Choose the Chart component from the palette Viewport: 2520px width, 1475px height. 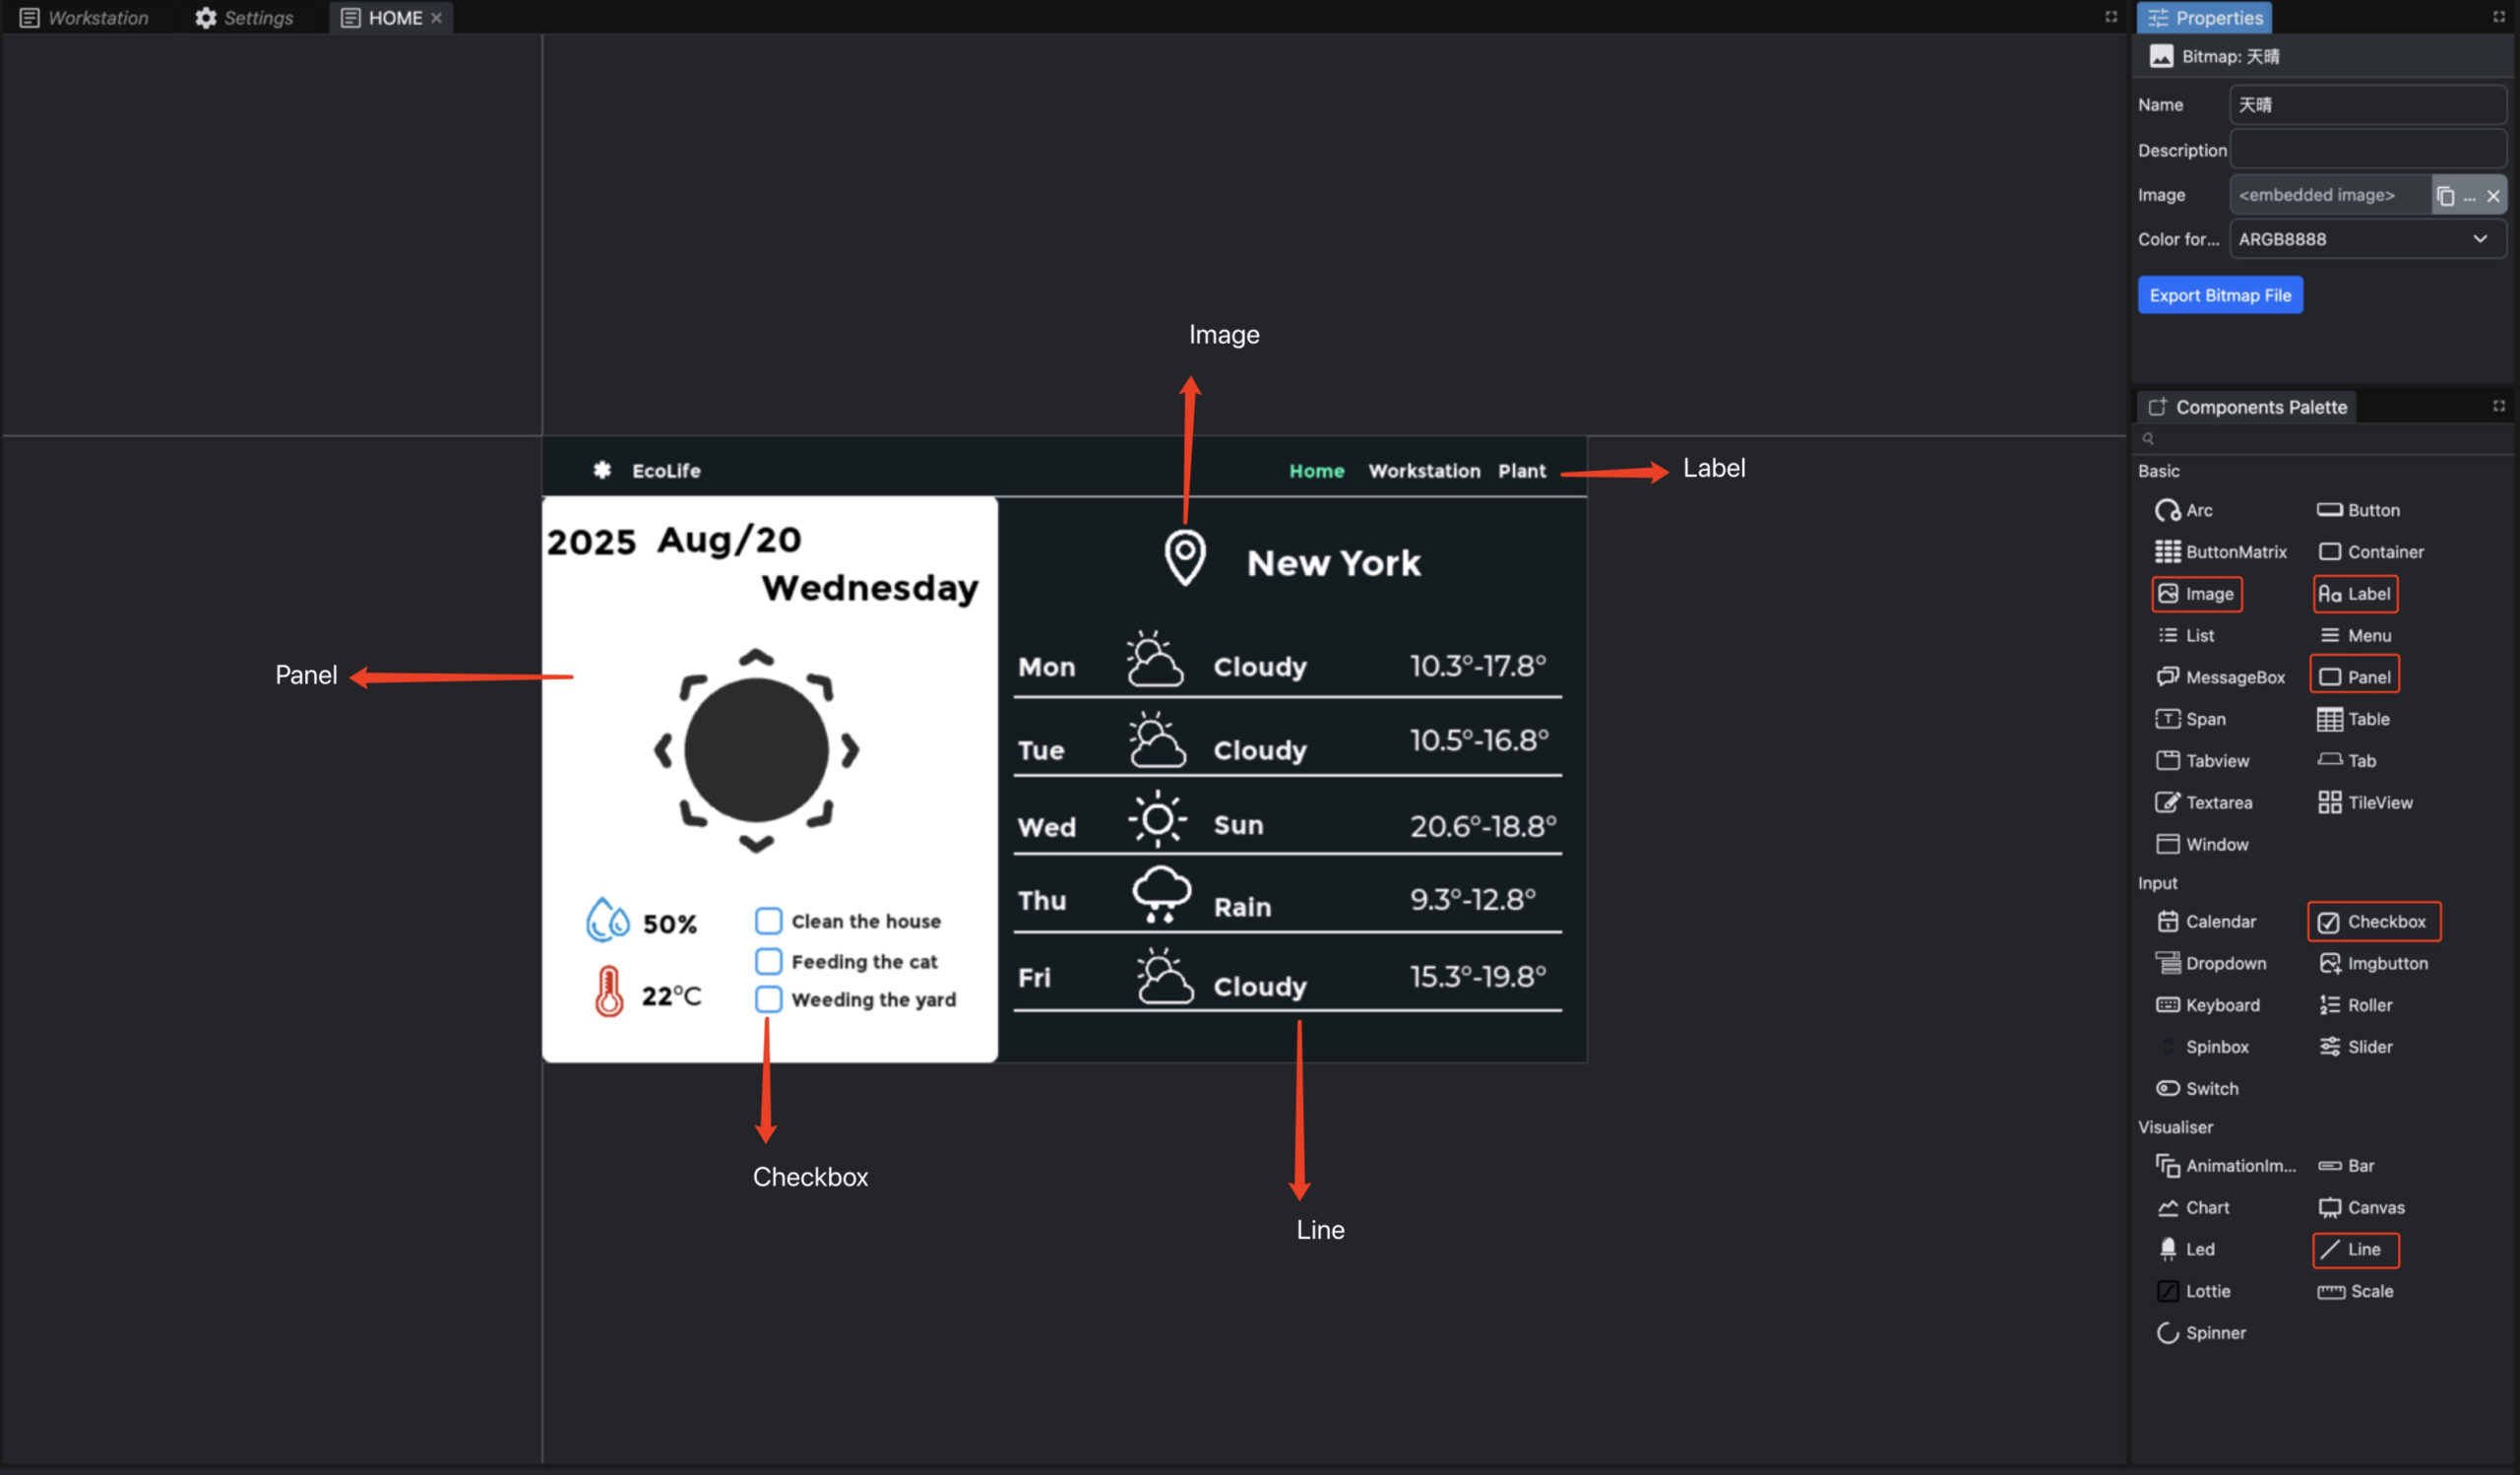(2204, 1207)
